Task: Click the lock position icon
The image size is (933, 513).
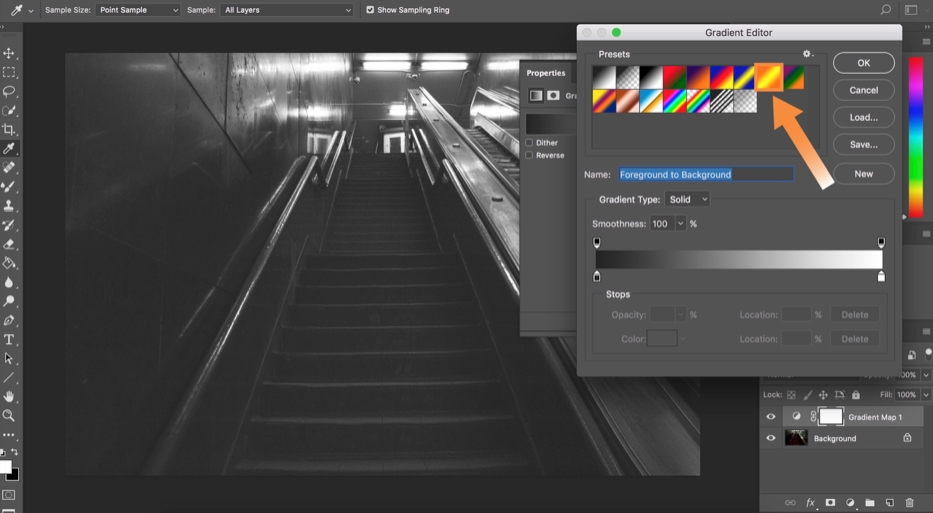Action: (824, 395)
